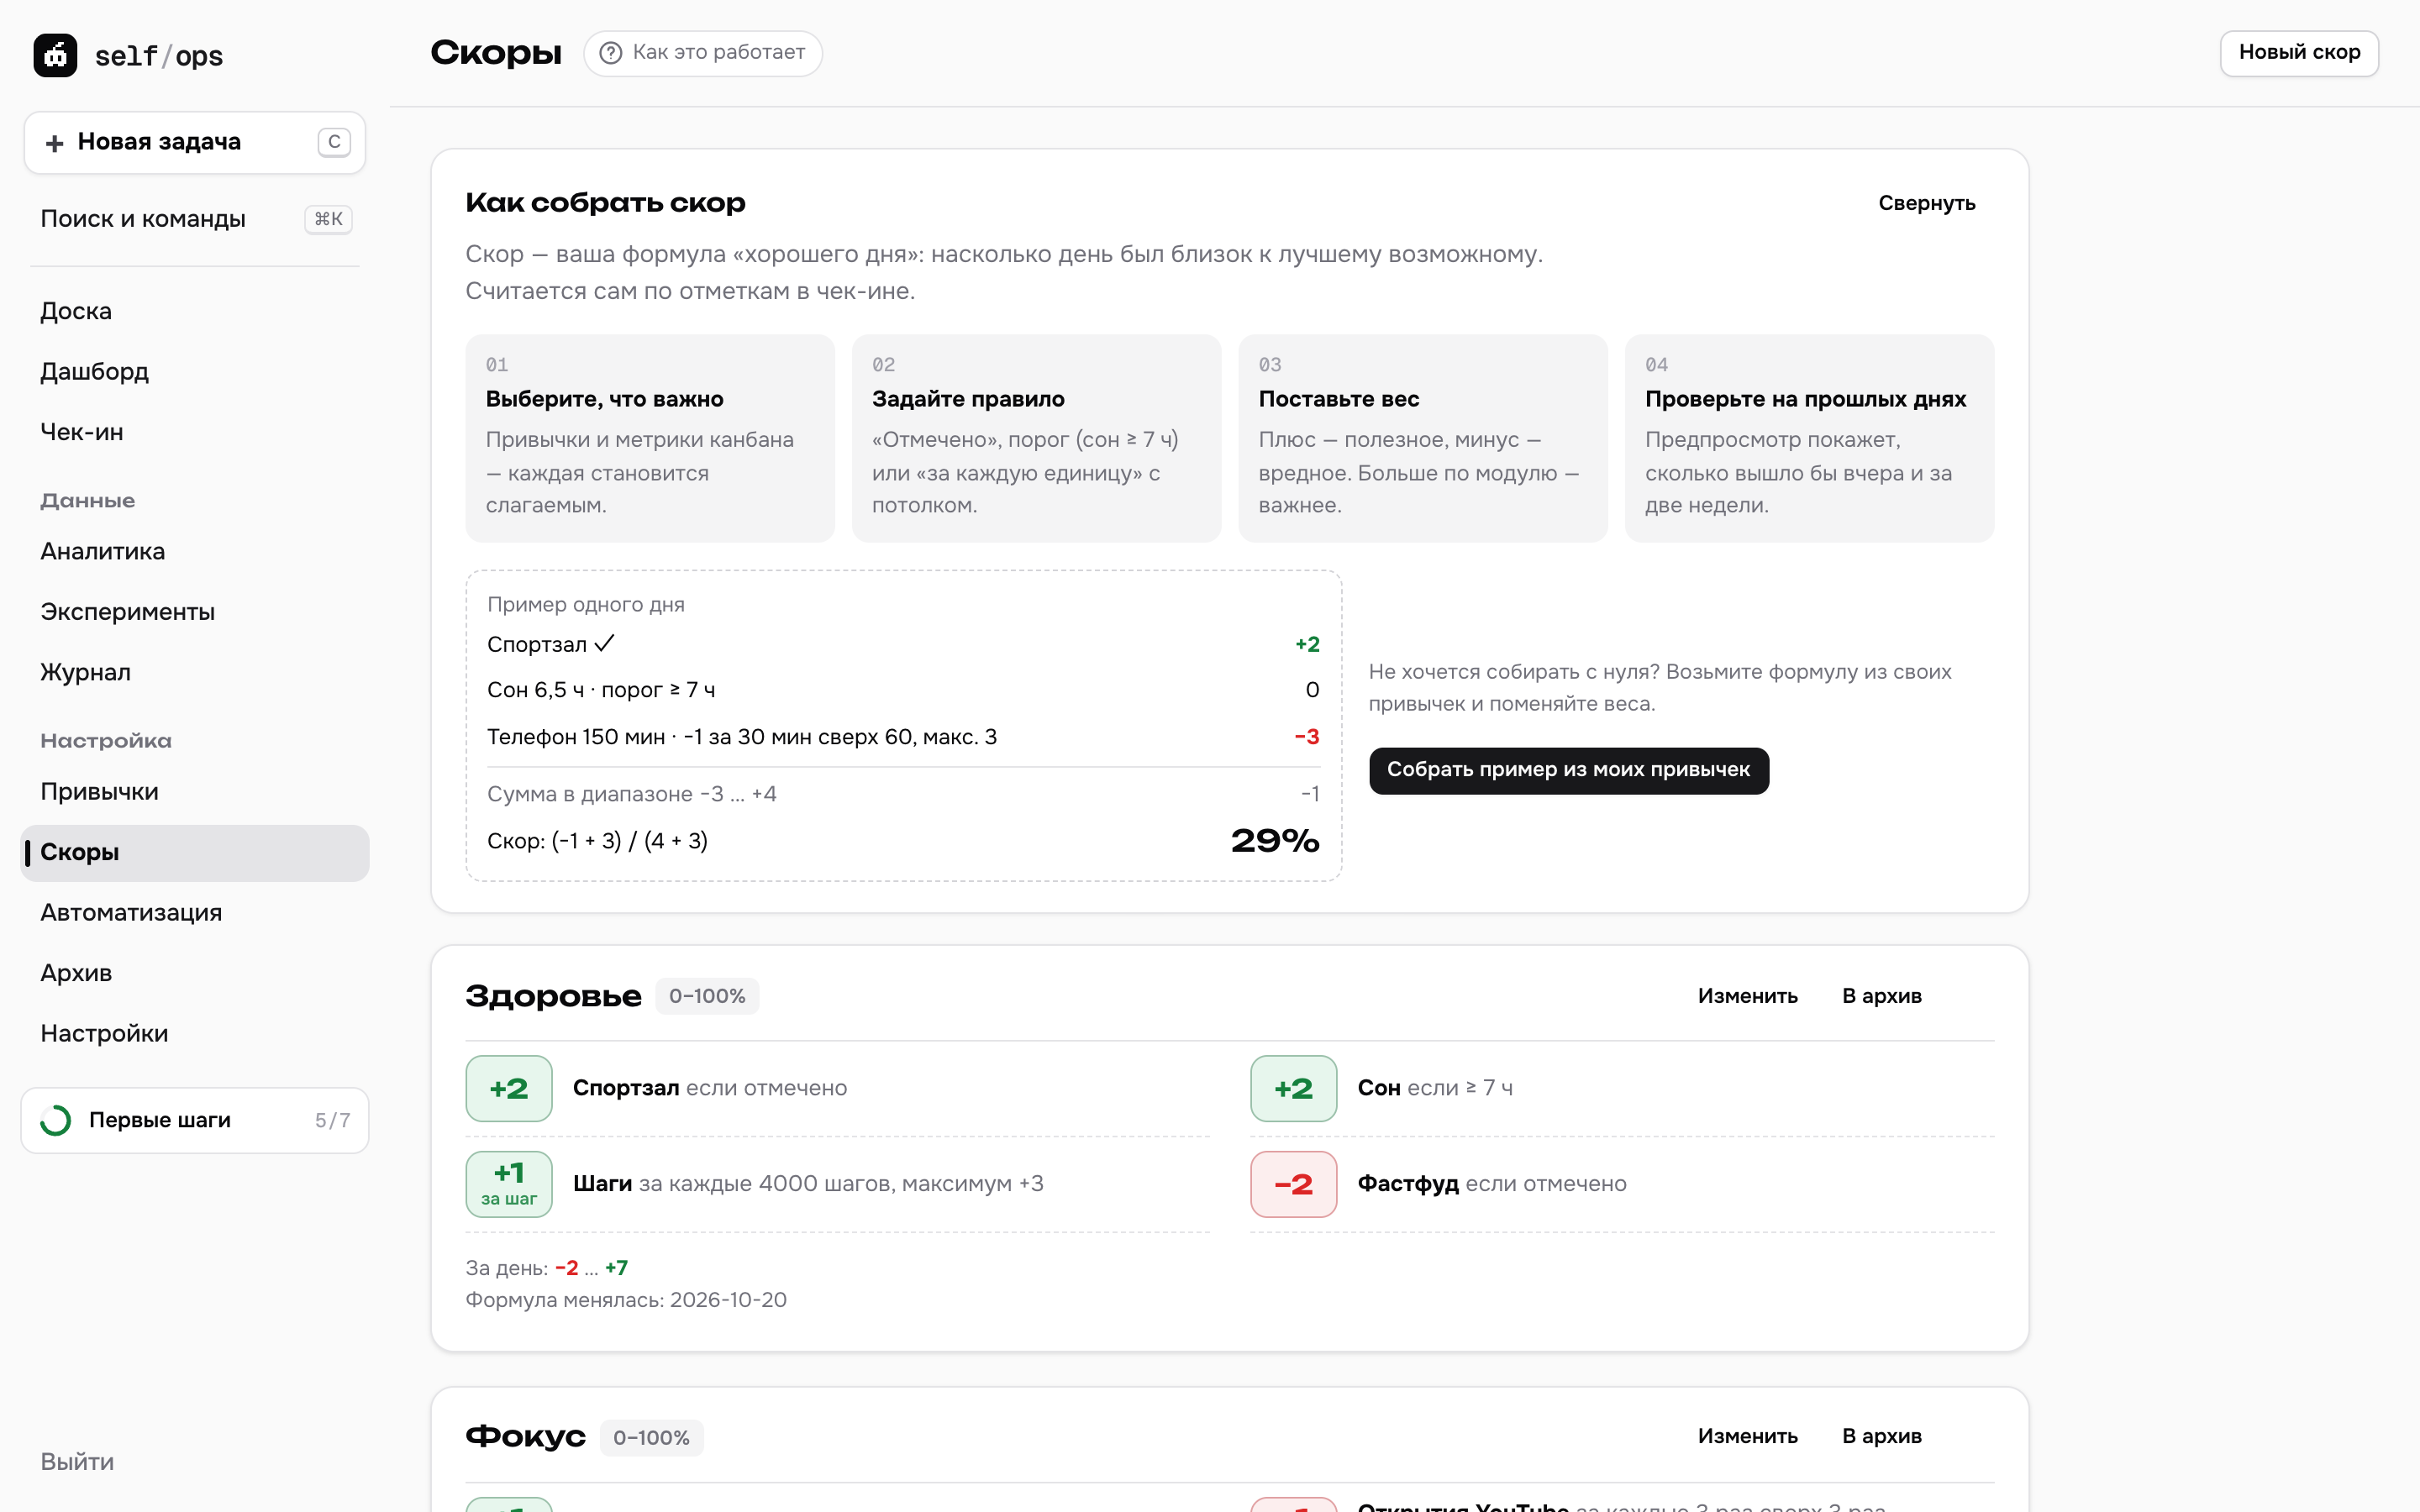Click the 0–100% tag beside Здоровье
This screenshot has width=2420, height=1512.
pyautogui.click(x=707, y=996)
